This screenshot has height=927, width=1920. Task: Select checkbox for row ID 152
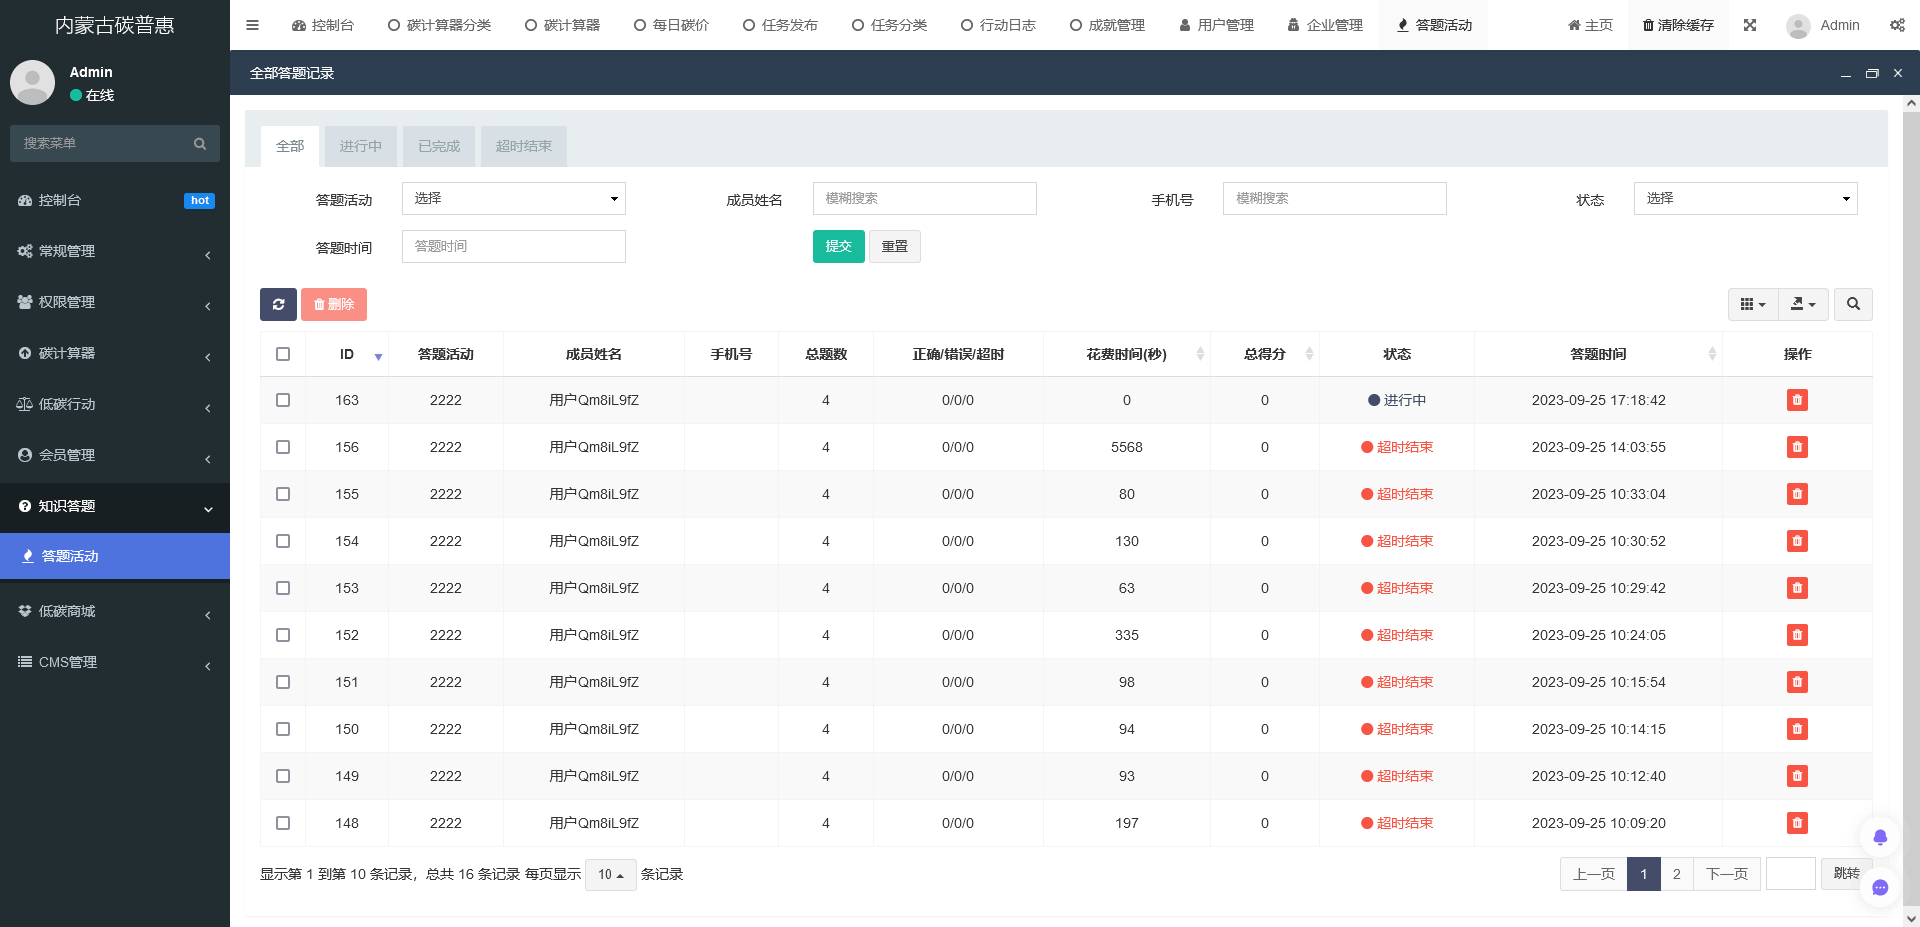(283, 635)
